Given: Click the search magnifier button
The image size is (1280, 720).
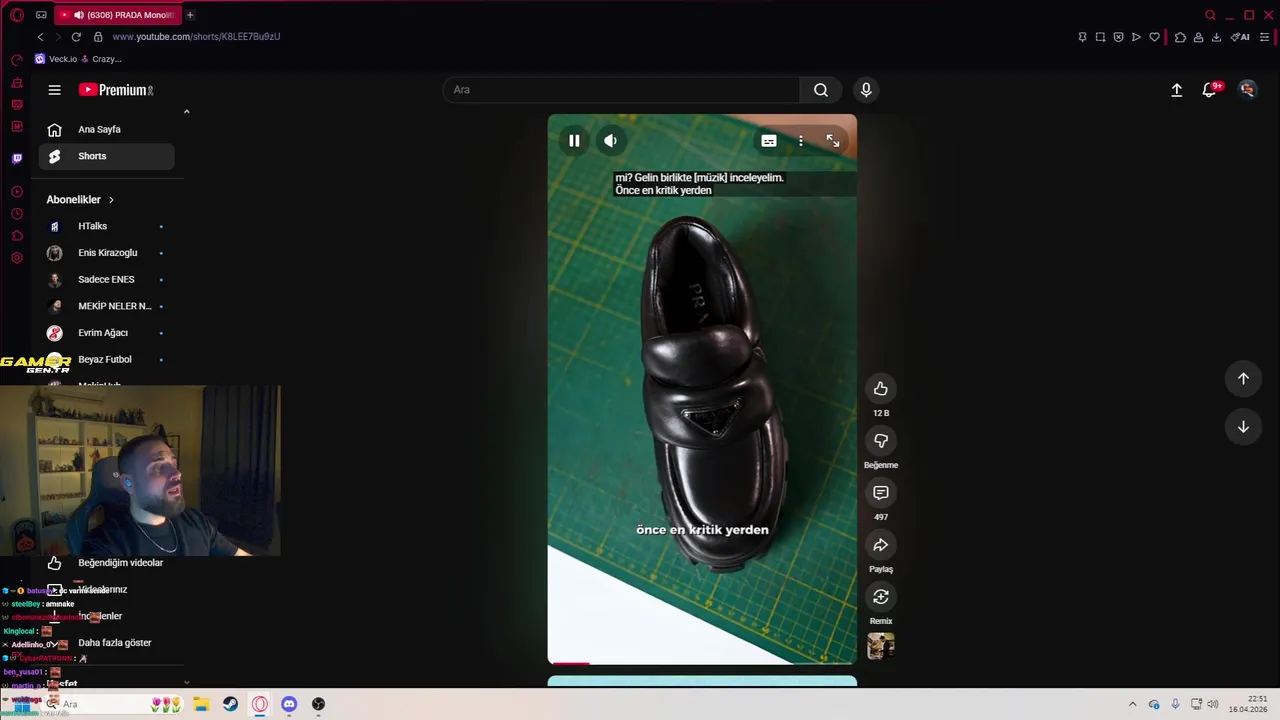Looking at the screenshot, I should point(821,90).
